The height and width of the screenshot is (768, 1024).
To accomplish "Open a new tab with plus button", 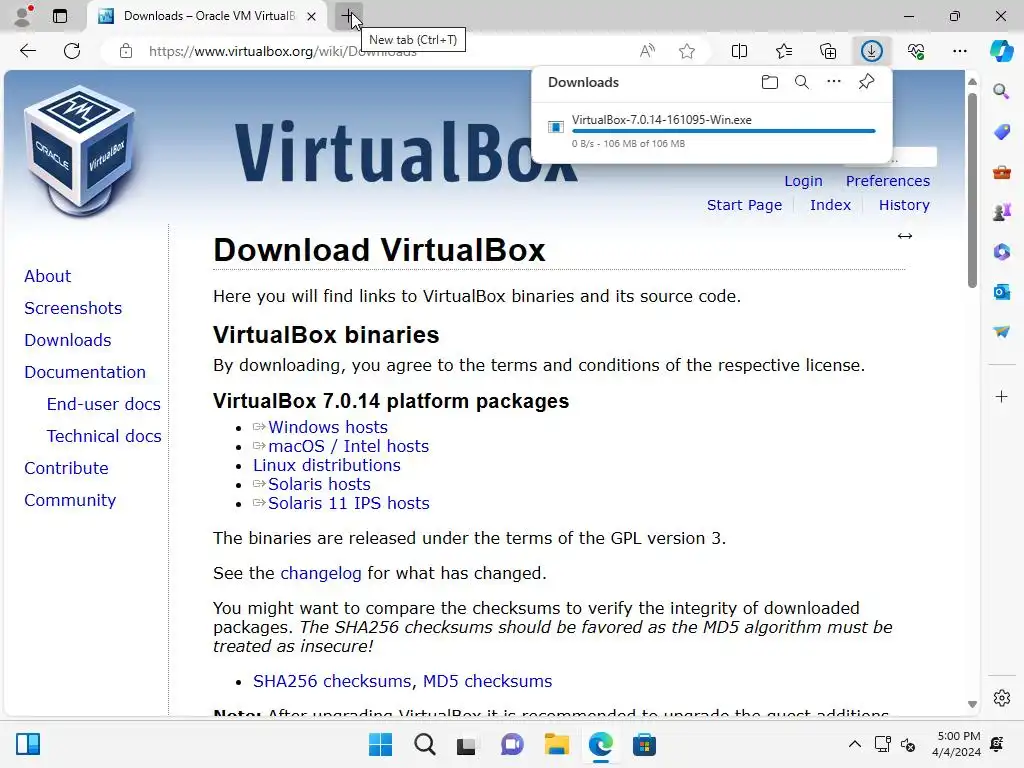I will 348,16.
